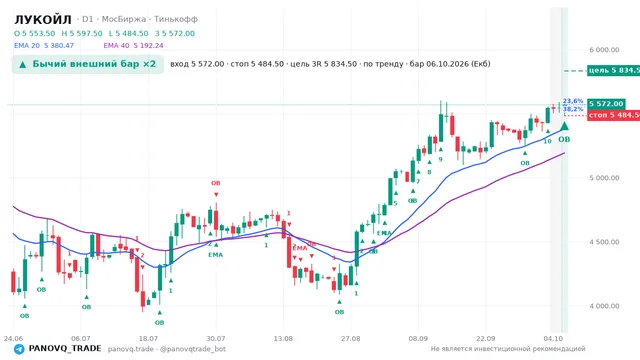Click the '6 000.00' price axis label
Viewport: 640px width, 360px height.
pyautogui.click(x=604, y=50)
